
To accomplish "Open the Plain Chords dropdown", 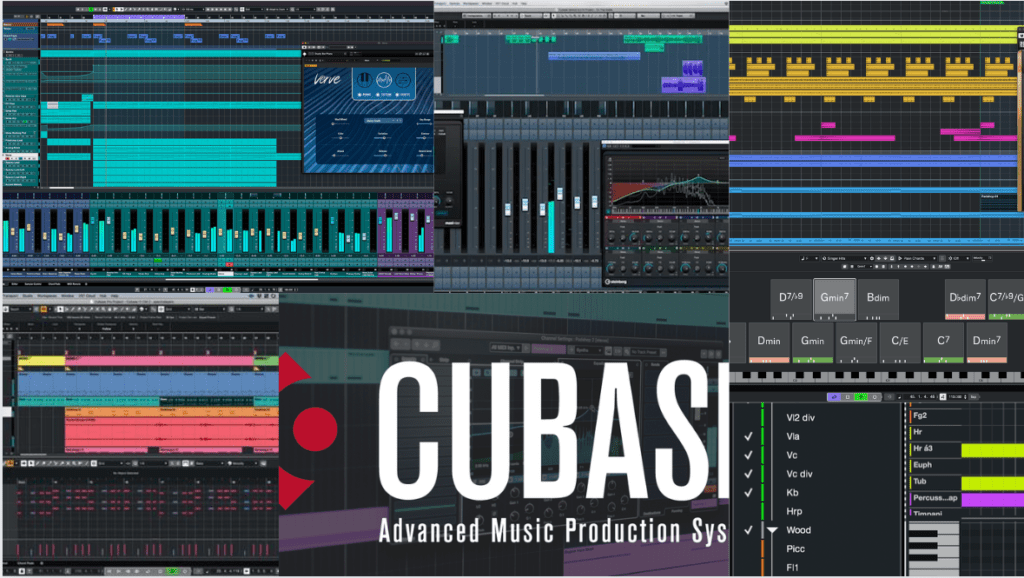I will tap(918, 259).
